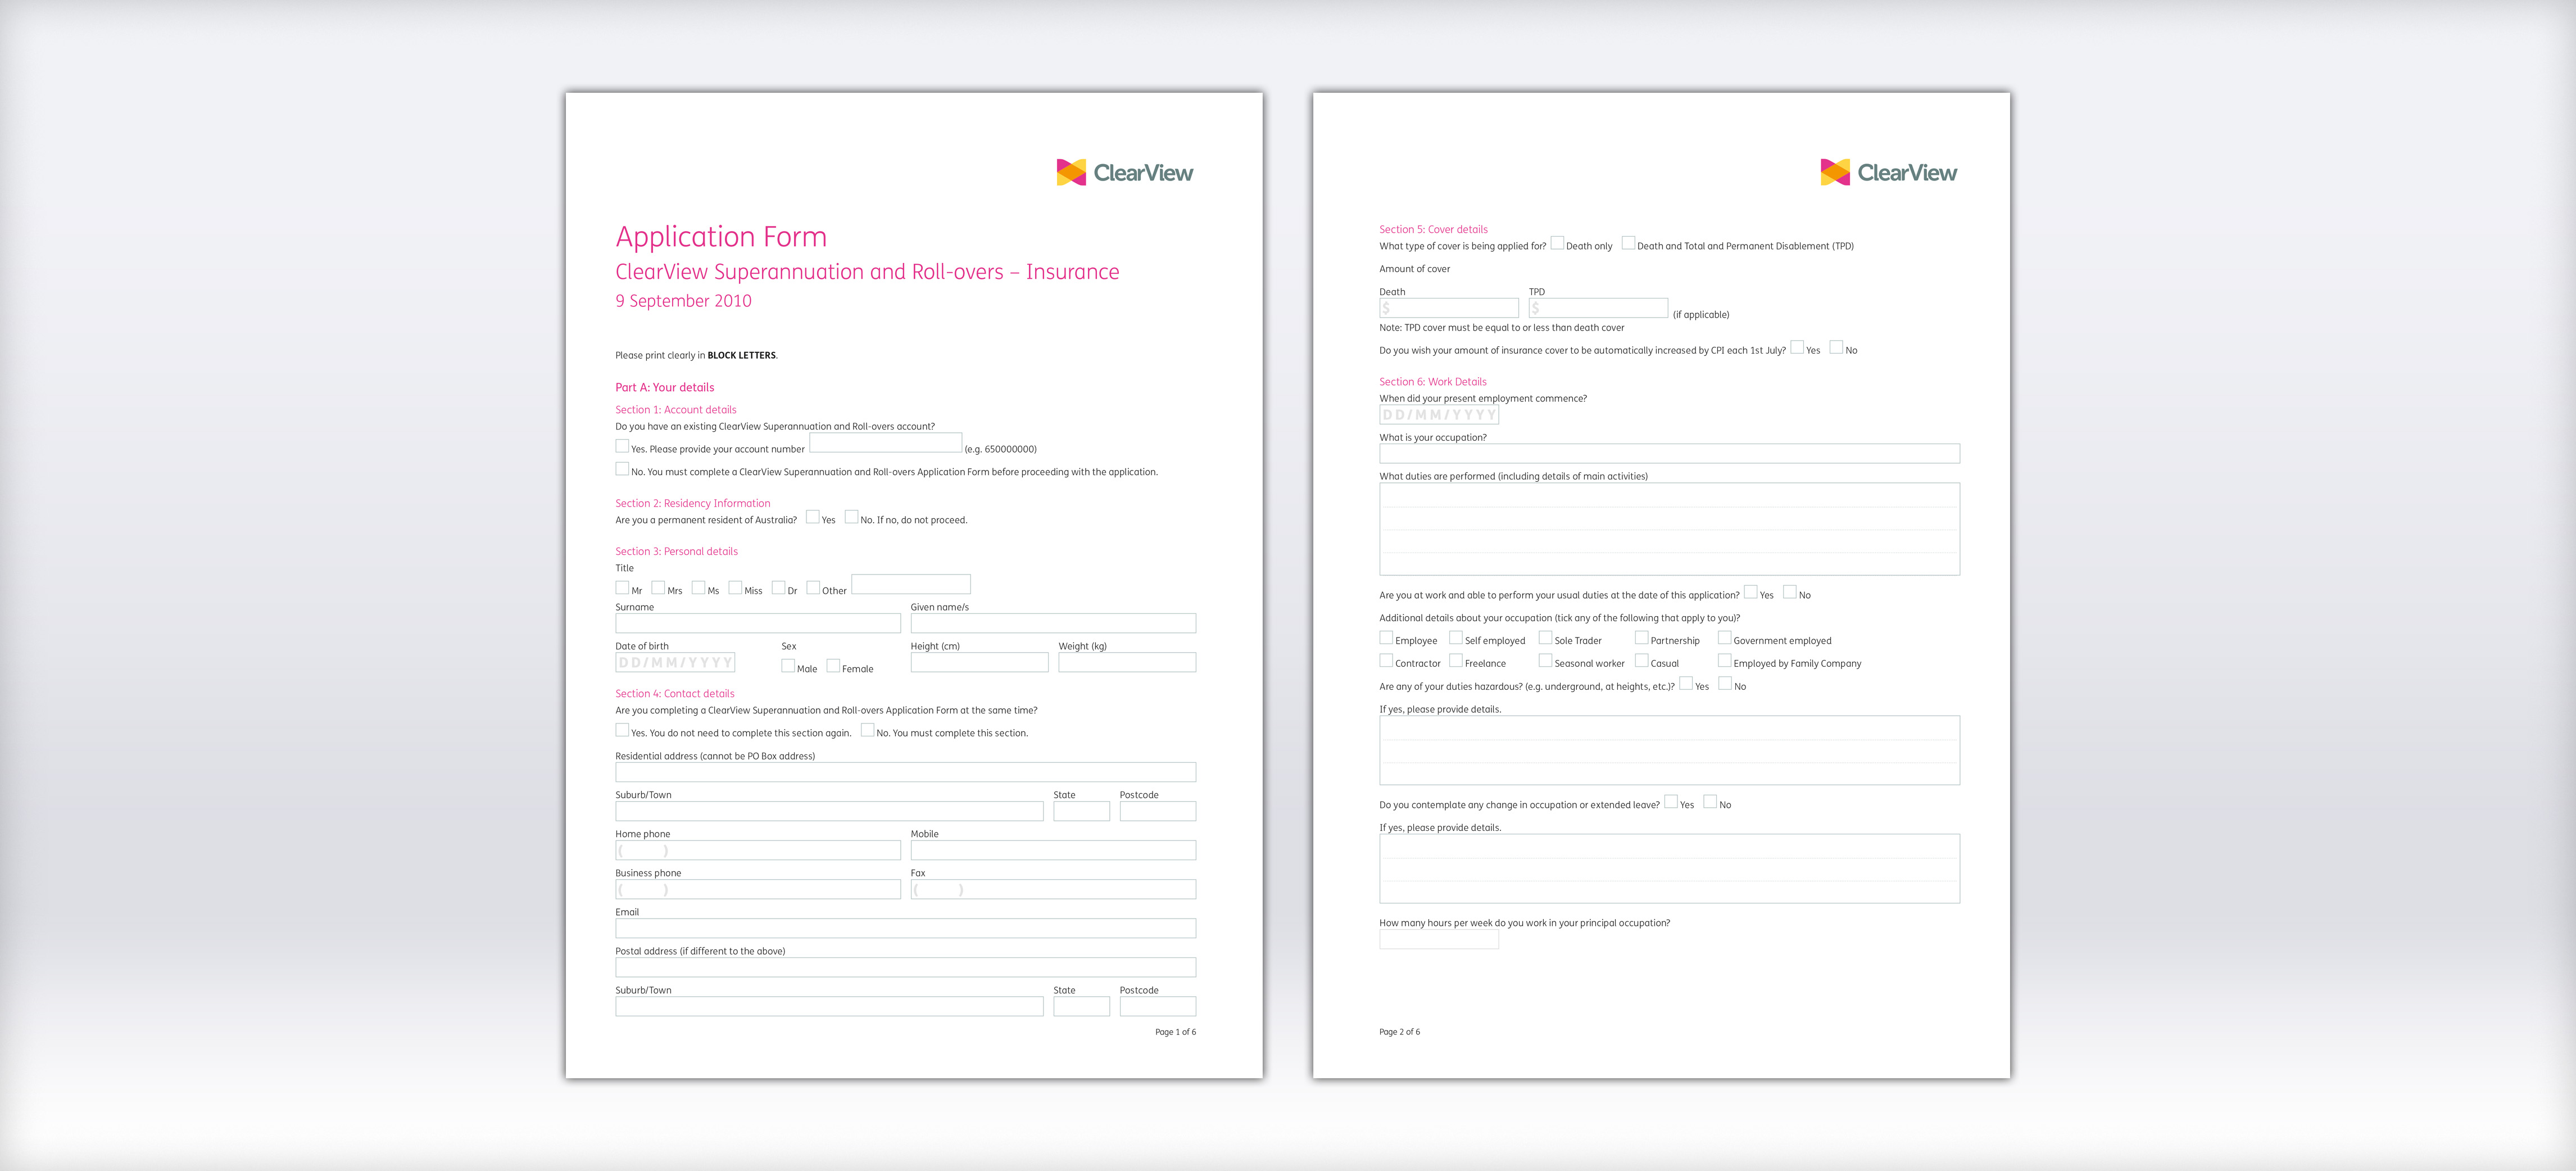Tick No for hazardous duties question
2576x1171 pixels.
coord(1724,684)
